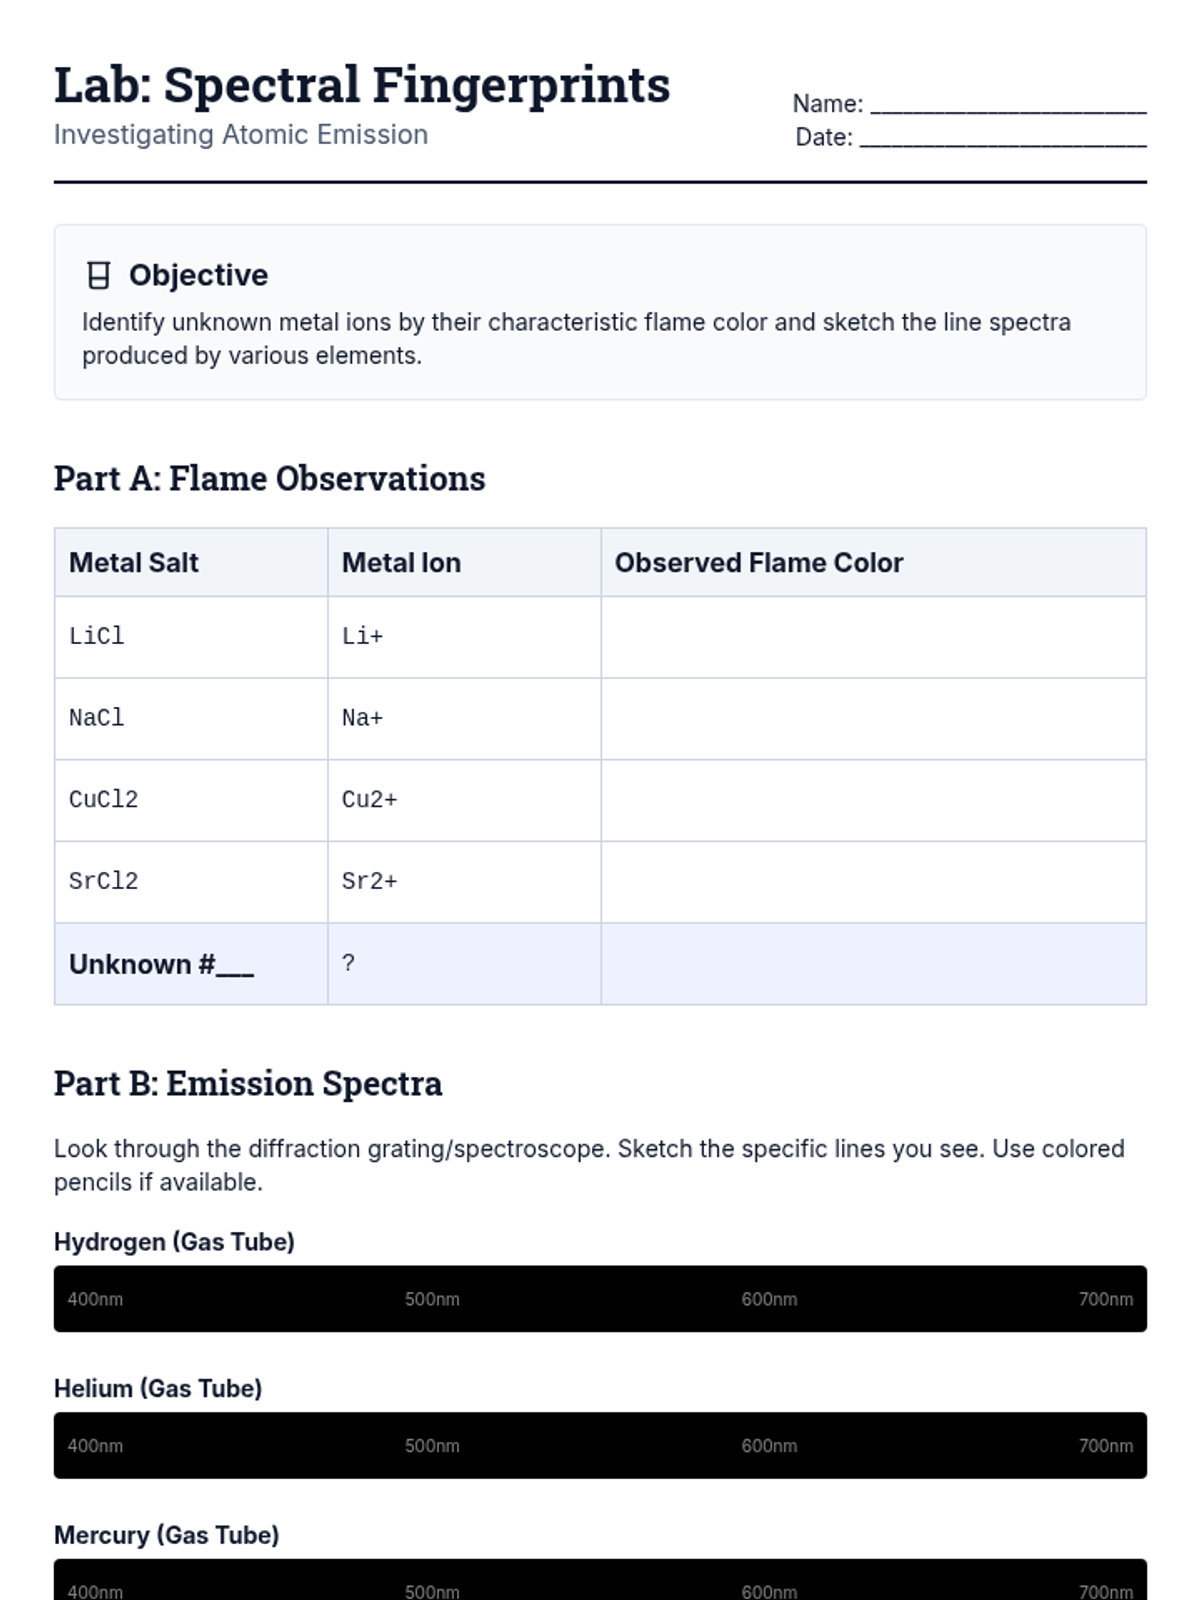Select the empty flame color cell for LiCl
This screenshot has width=1200, height=1600.
[873, 637]
